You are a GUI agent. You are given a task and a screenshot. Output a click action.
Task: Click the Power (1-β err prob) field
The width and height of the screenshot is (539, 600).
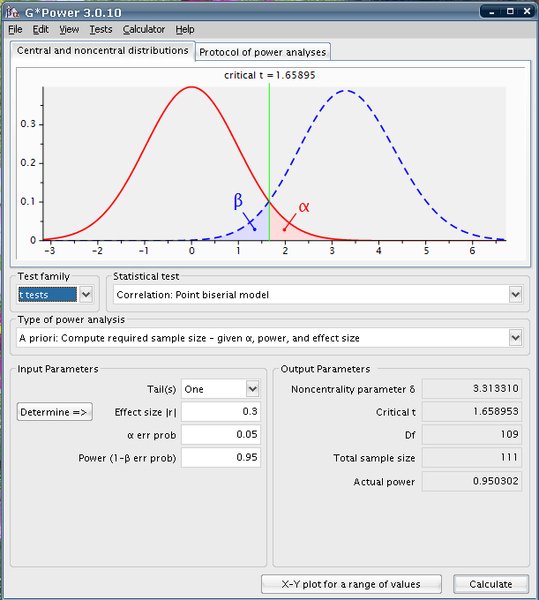click(221, 457)
